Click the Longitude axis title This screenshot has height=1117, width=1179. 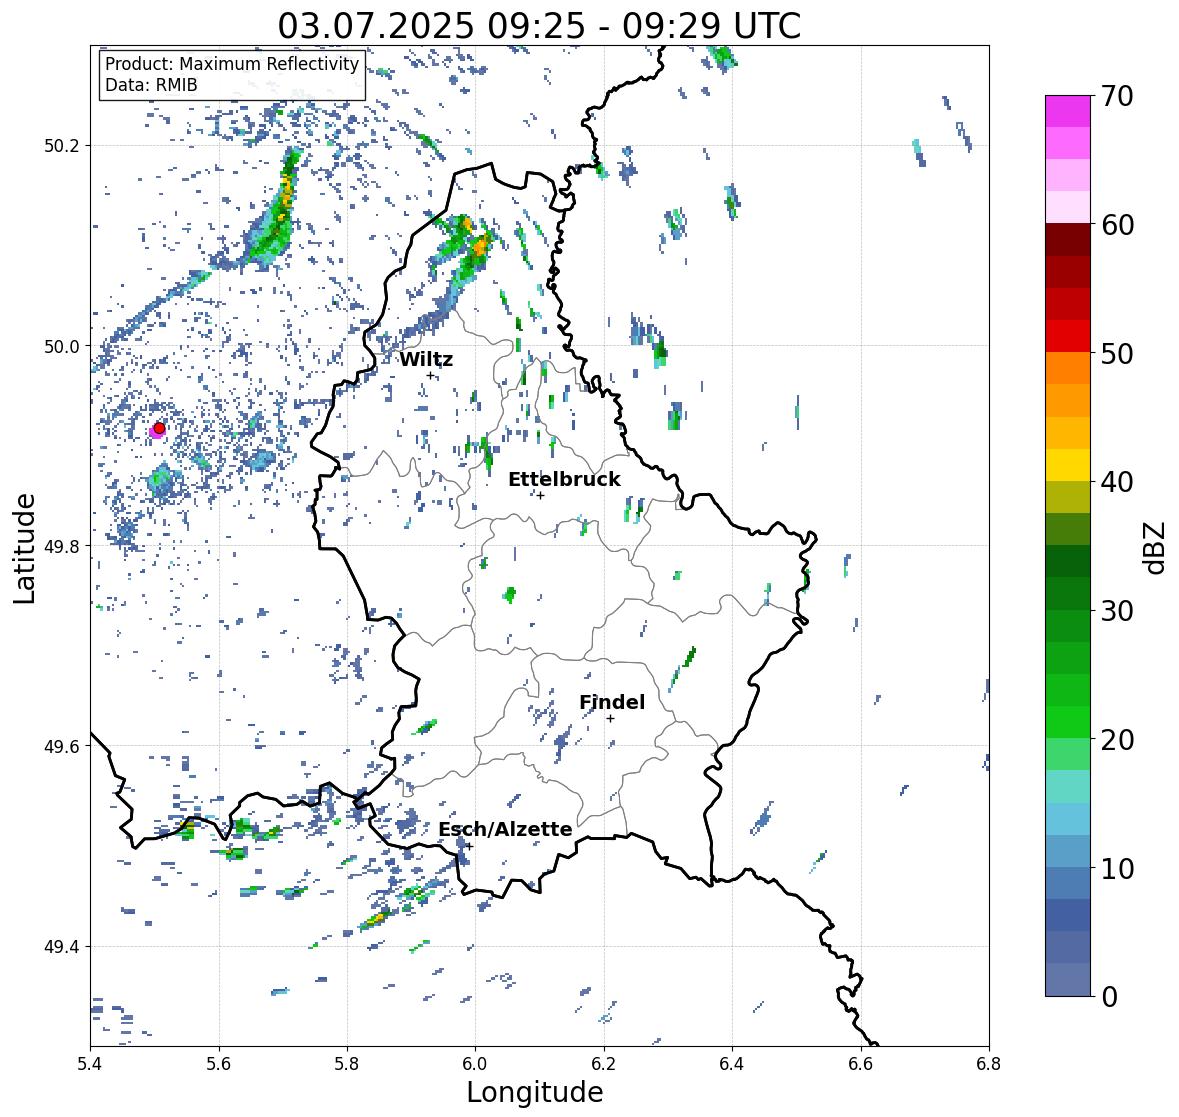[x=535, y=1092]
